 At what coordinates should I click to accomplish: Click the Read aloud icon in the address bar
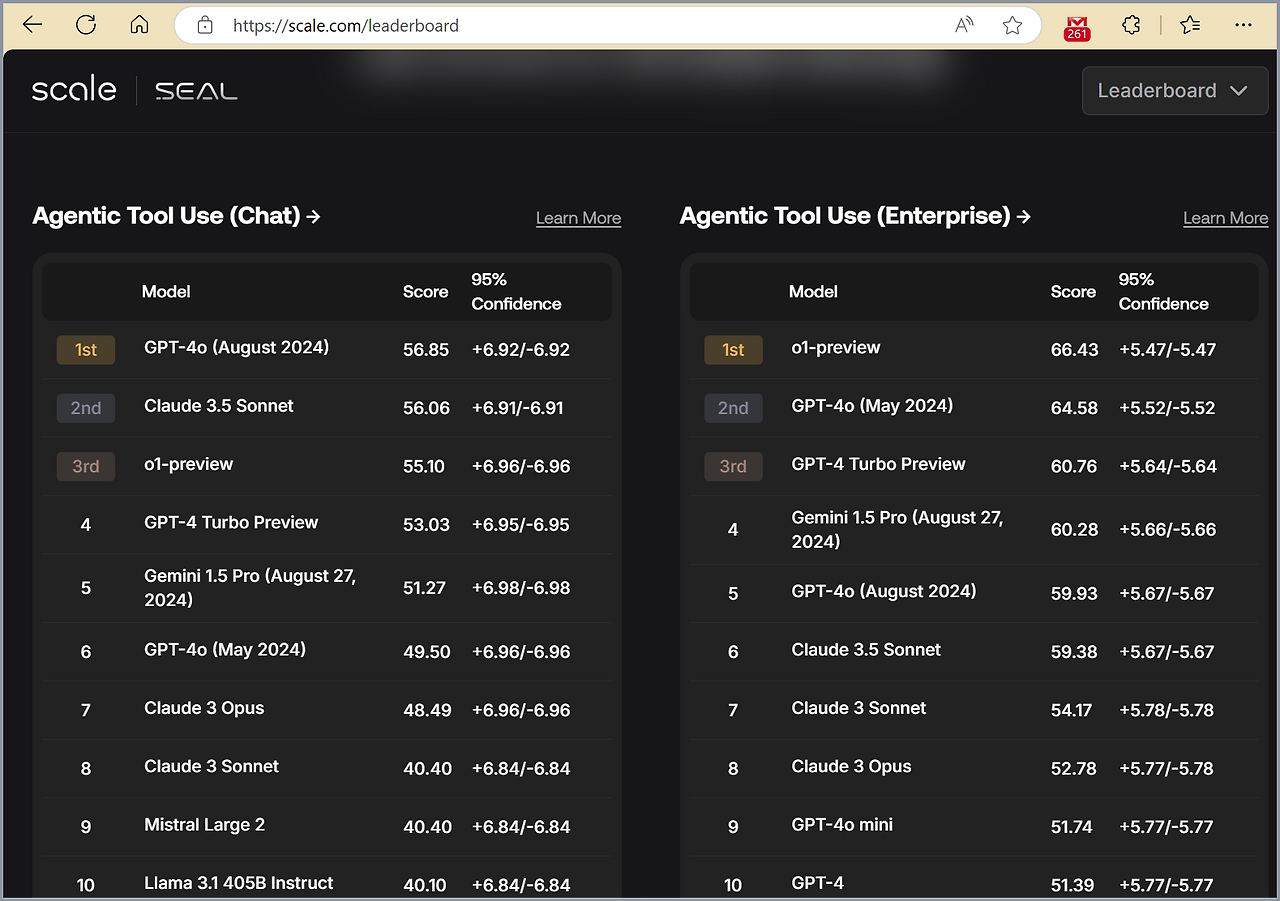coord(963,25)
